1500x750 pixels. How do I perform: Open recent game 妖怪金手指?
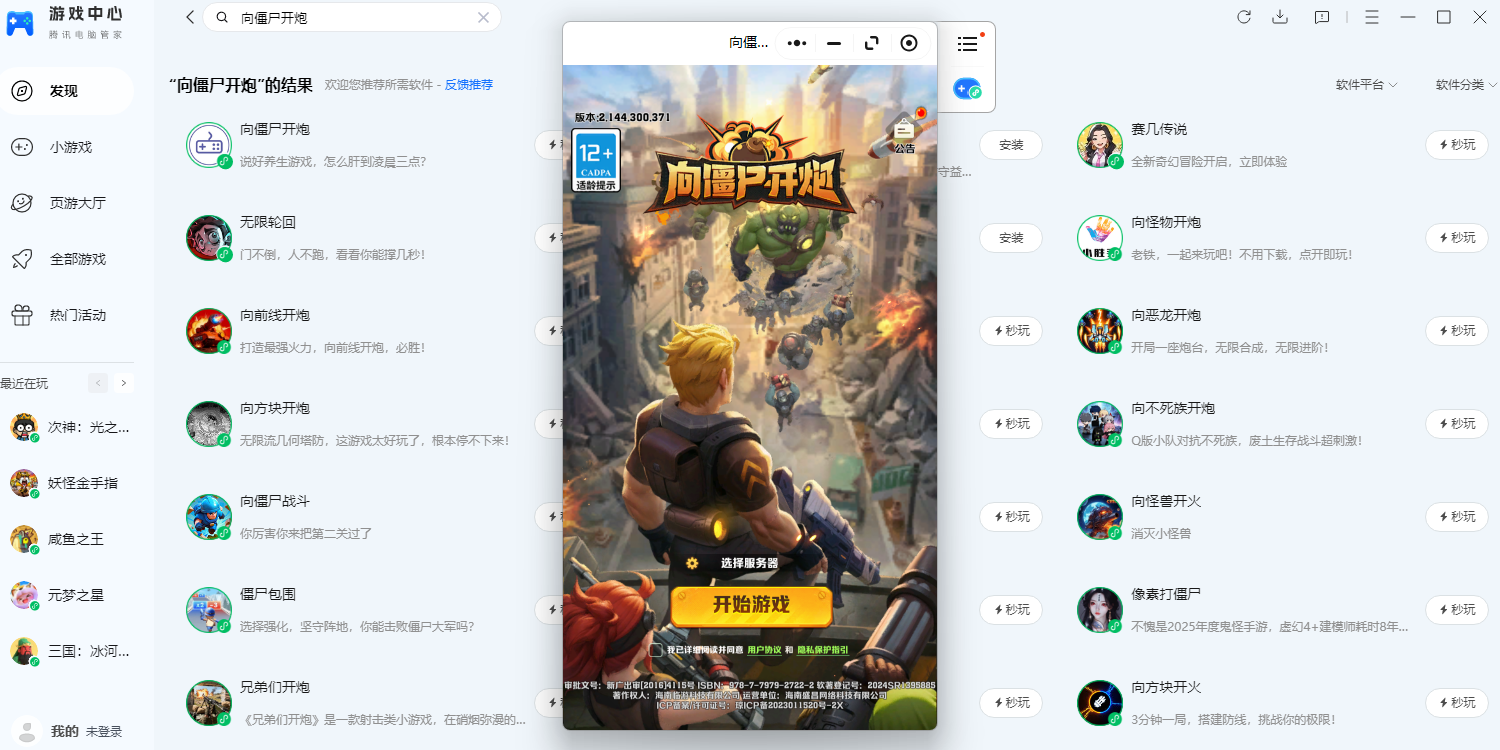click(x=65, y=483)
